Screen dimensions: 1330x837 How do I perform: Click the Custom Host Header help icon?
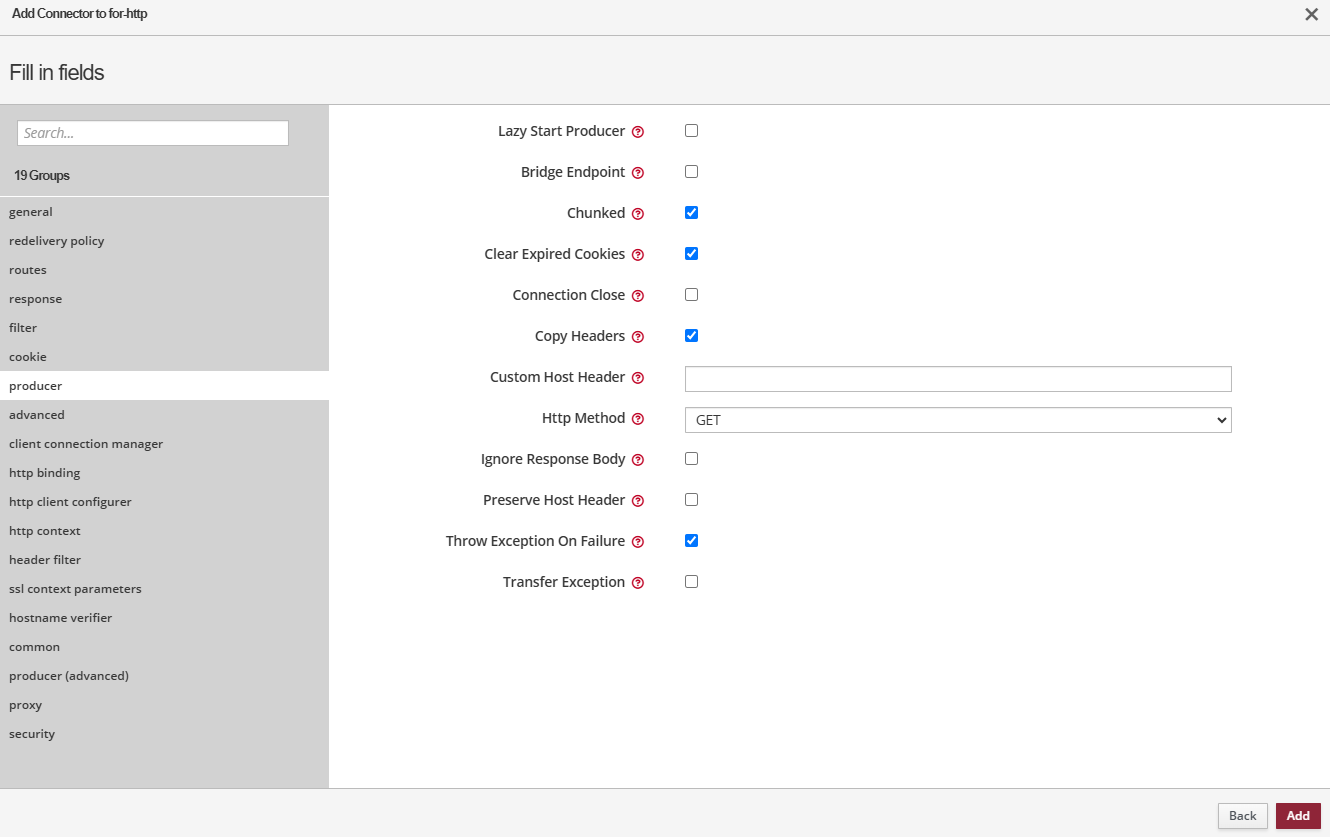tap(638, 378)
